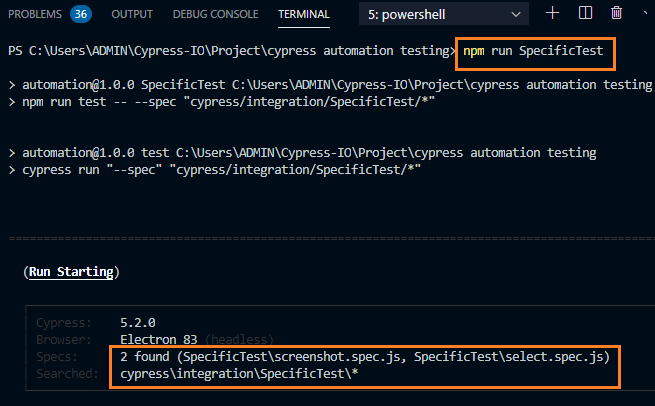Click the 'automation@1.0.0 test' output line
Viewport: 655px width, 406px height.
pos(302,153)
